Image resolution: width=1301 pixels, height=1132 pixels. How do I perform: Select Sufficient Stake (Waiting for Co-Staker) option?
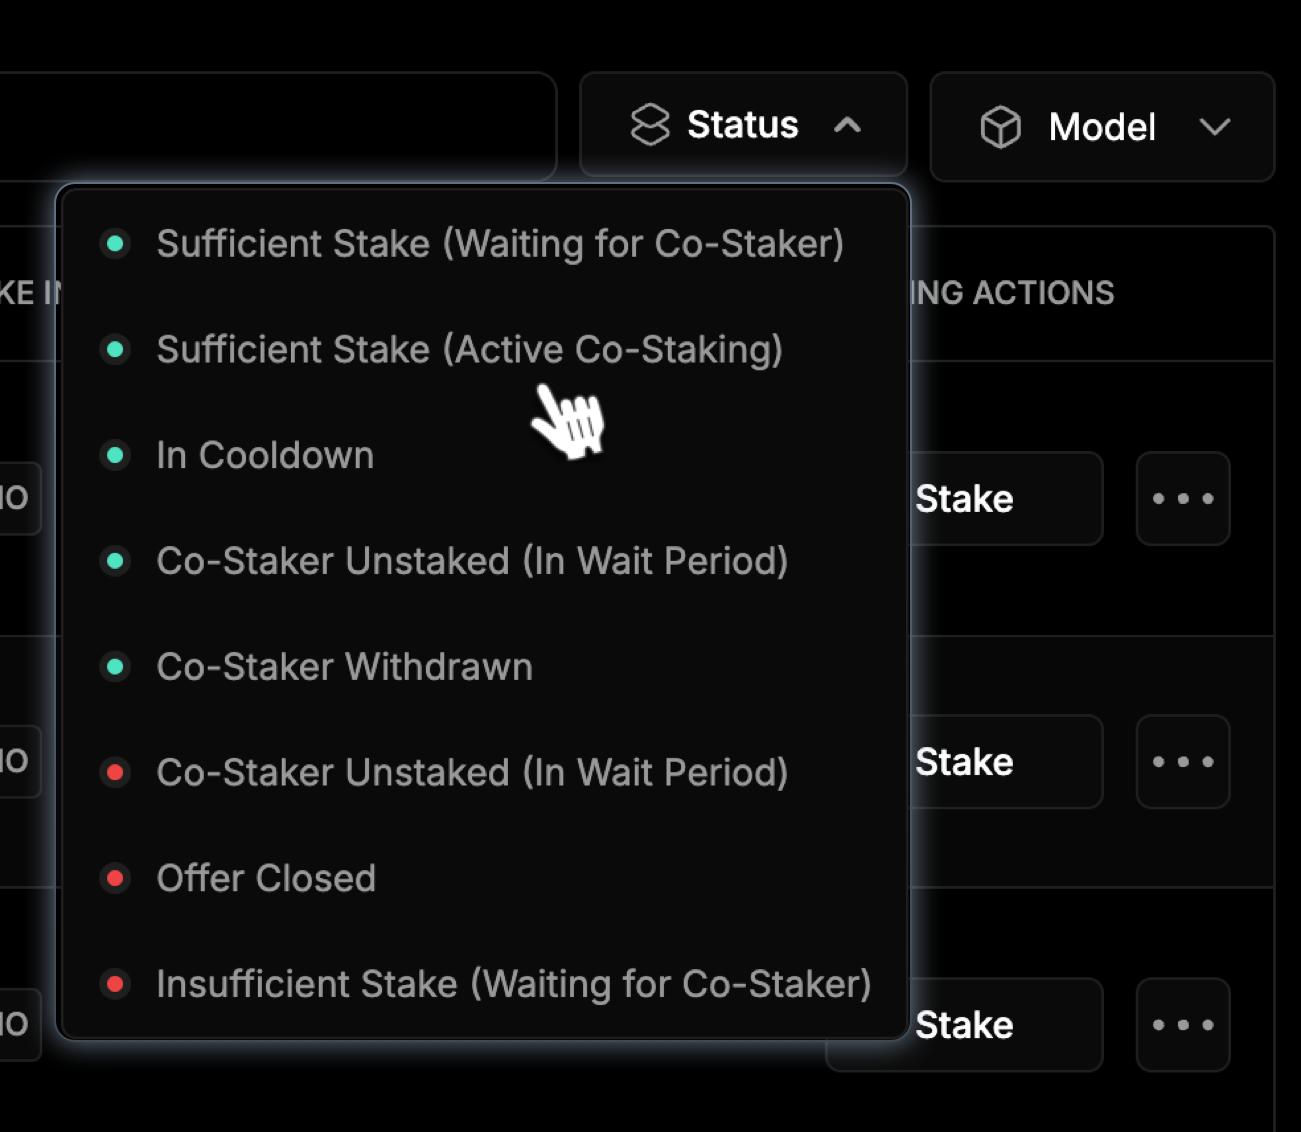484,244
